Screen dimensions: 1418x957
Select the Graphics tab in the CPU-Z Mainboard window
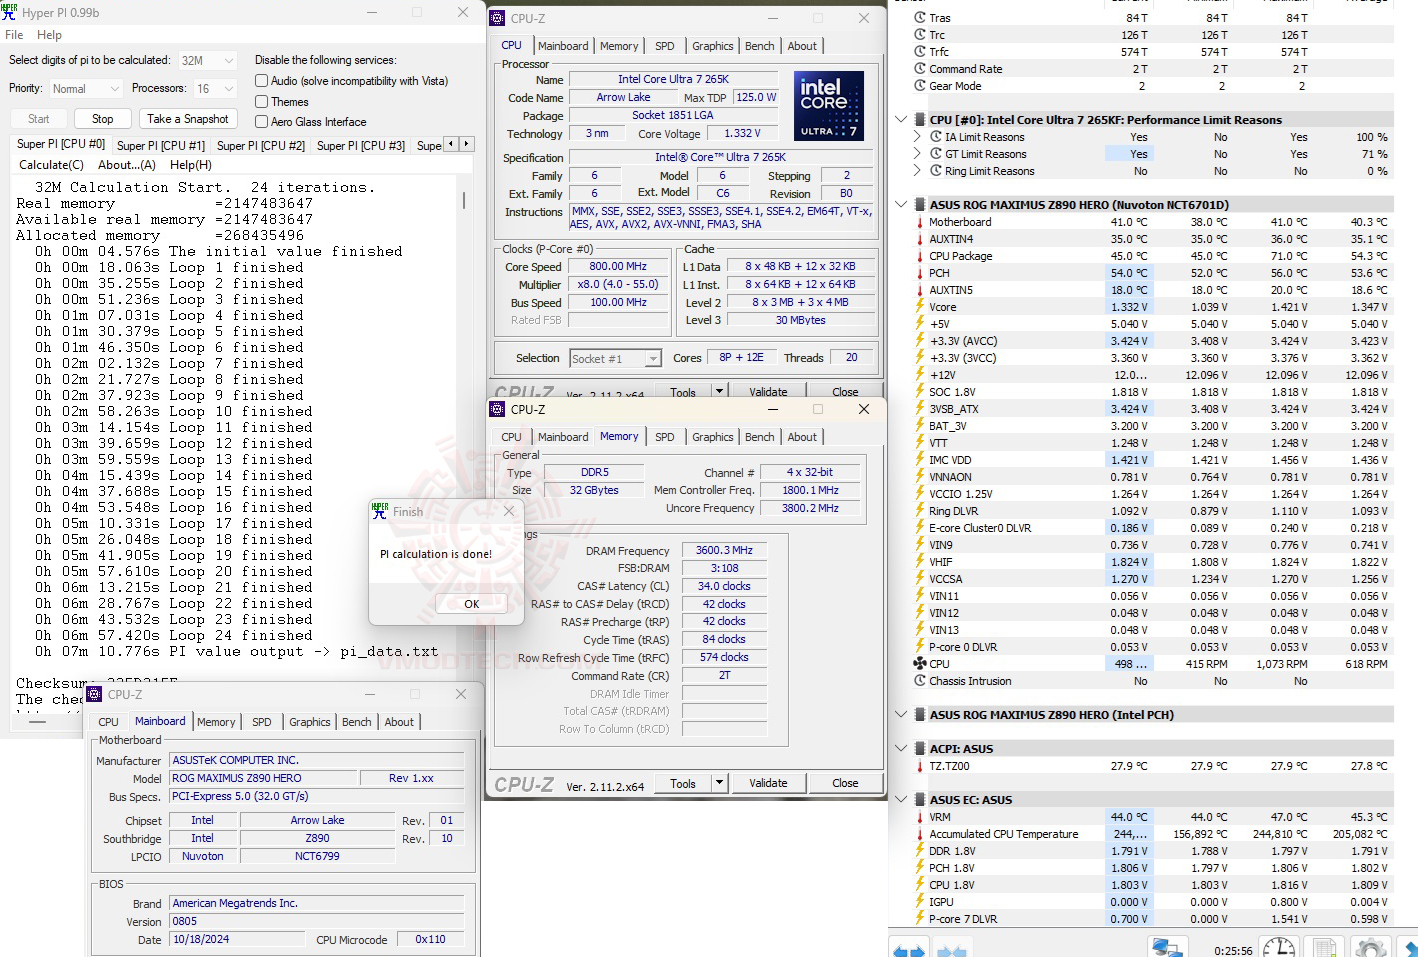(310, 722)
